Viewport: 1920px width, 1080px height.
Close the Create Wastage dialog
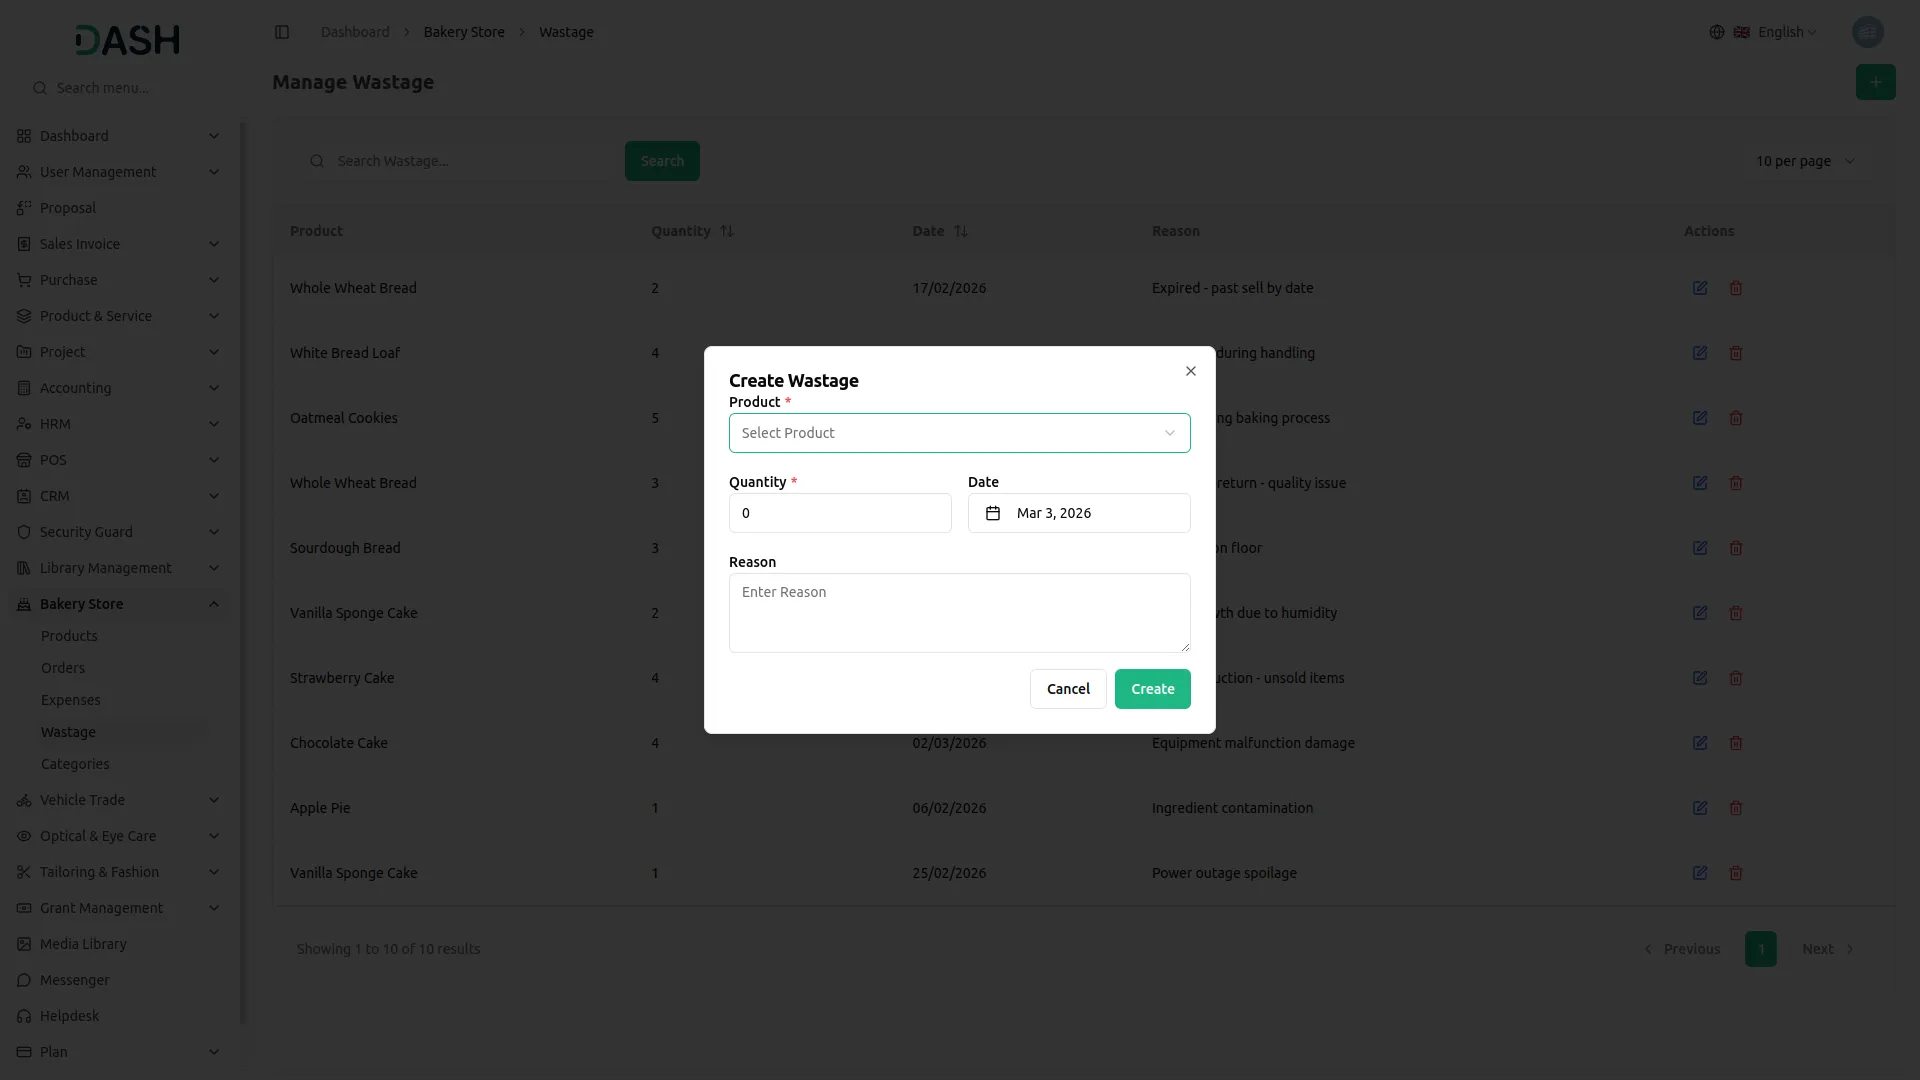1190,371
